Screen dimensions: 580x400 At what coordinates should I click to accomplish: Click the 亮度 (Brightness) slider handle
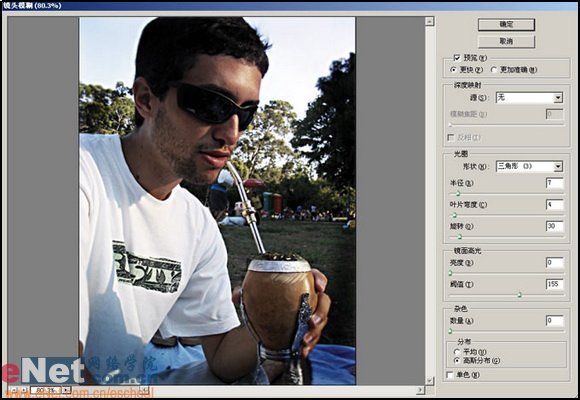[450, 273]
